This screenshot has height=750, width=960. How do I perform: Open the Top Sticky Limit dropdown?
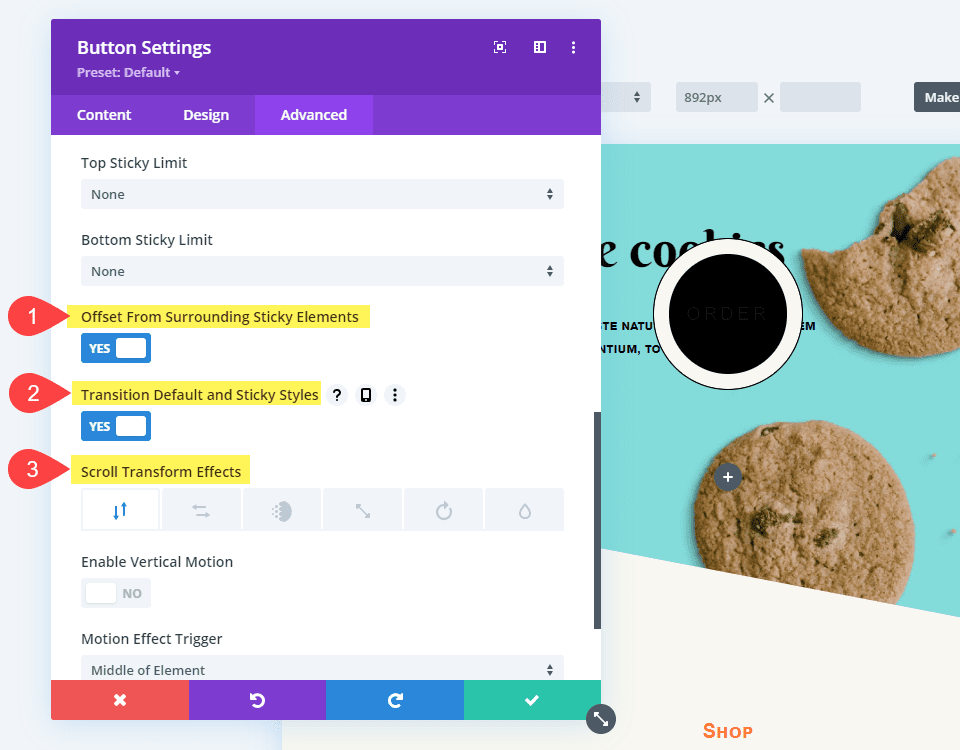pyautogui.click(x=322, y=194)
